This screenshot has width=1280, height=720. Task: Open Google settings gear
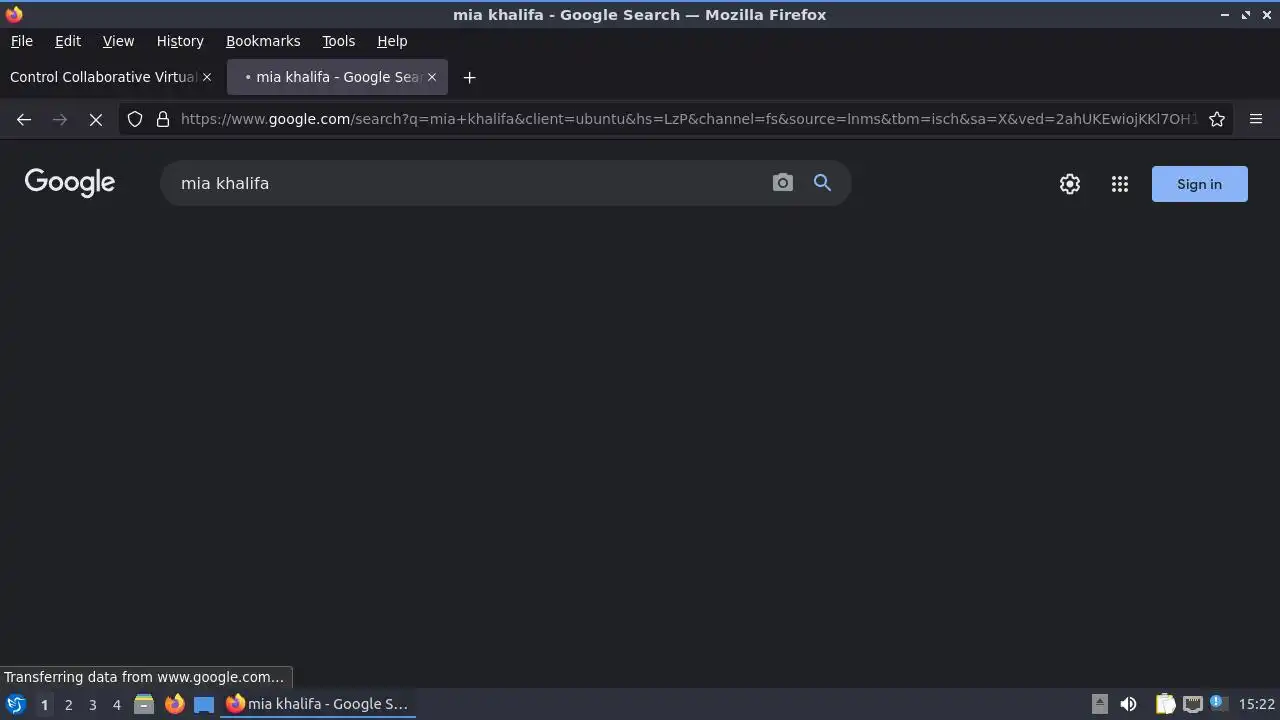pyautogui.click(x=1070, y=184)
